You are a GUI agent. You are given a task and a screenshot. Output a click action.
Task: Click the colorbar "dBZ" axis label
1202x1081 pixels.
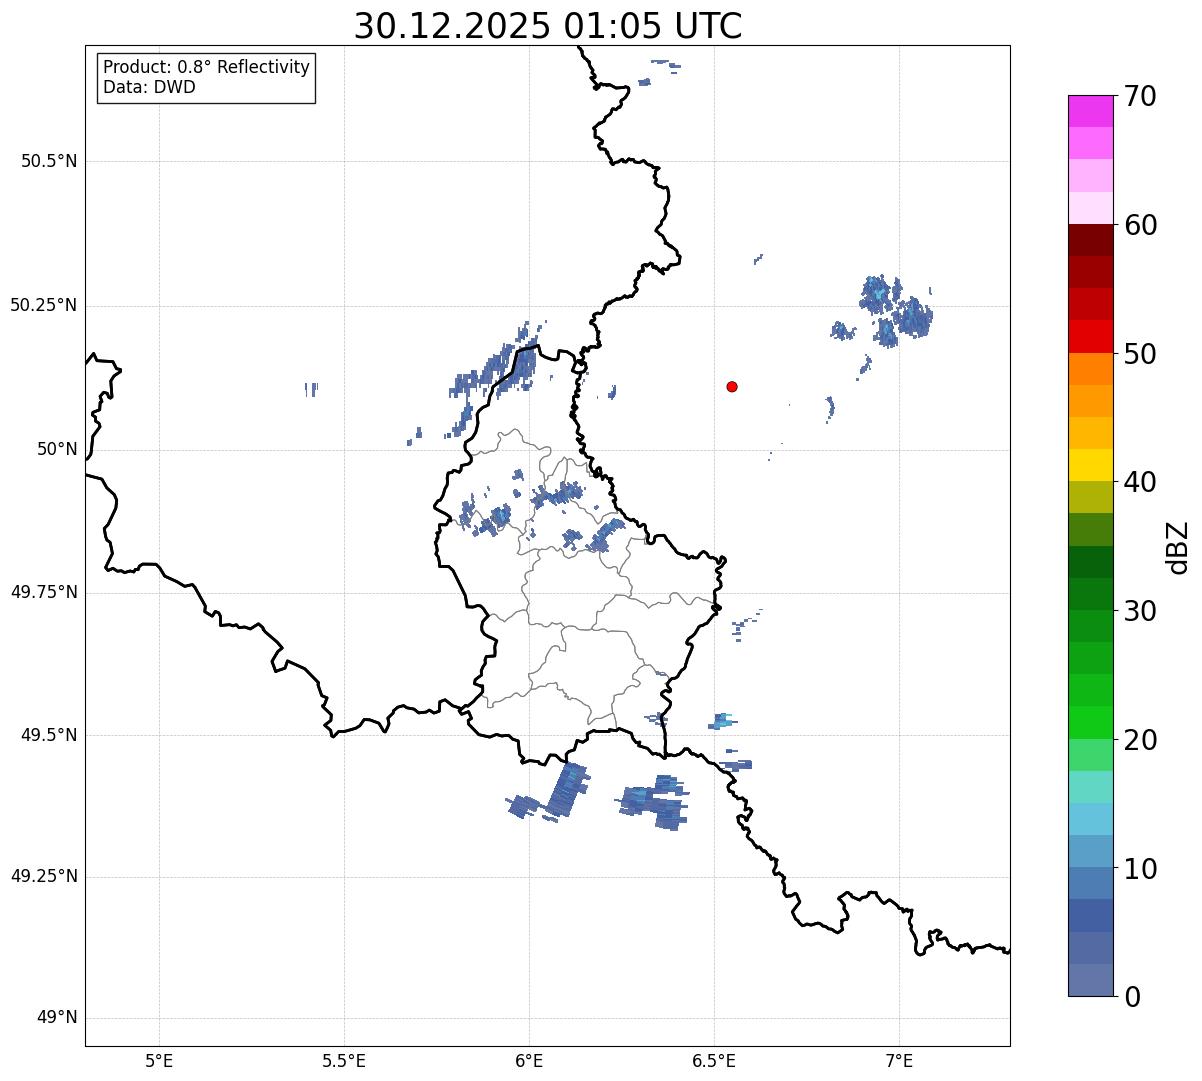(x=1178, y=546)
